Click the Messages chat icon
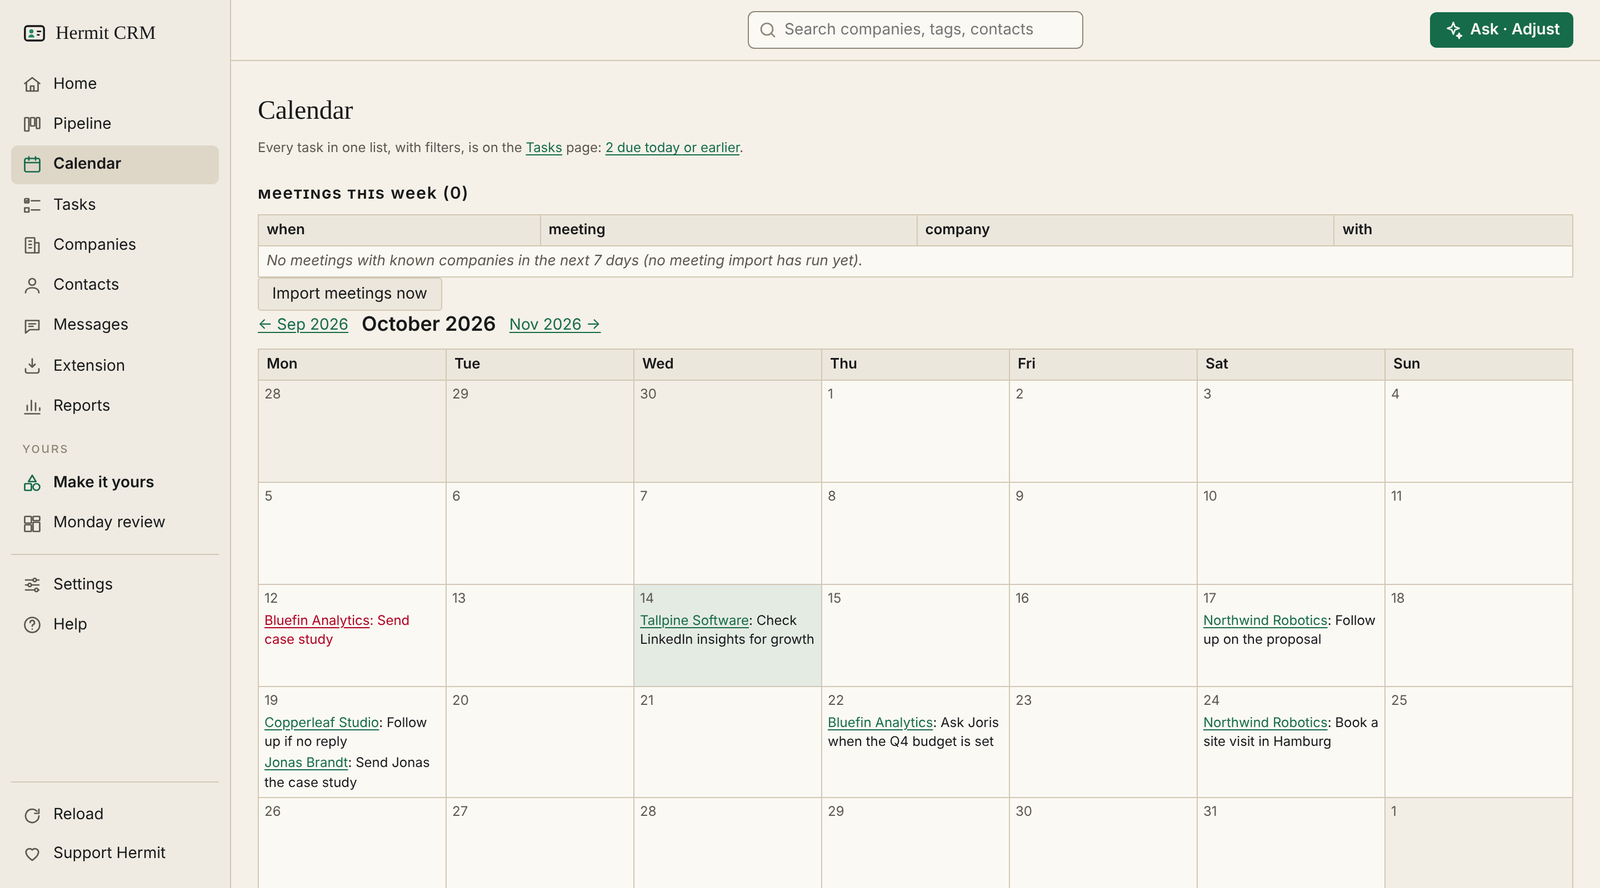The image size is (1600, 888). 32,325
